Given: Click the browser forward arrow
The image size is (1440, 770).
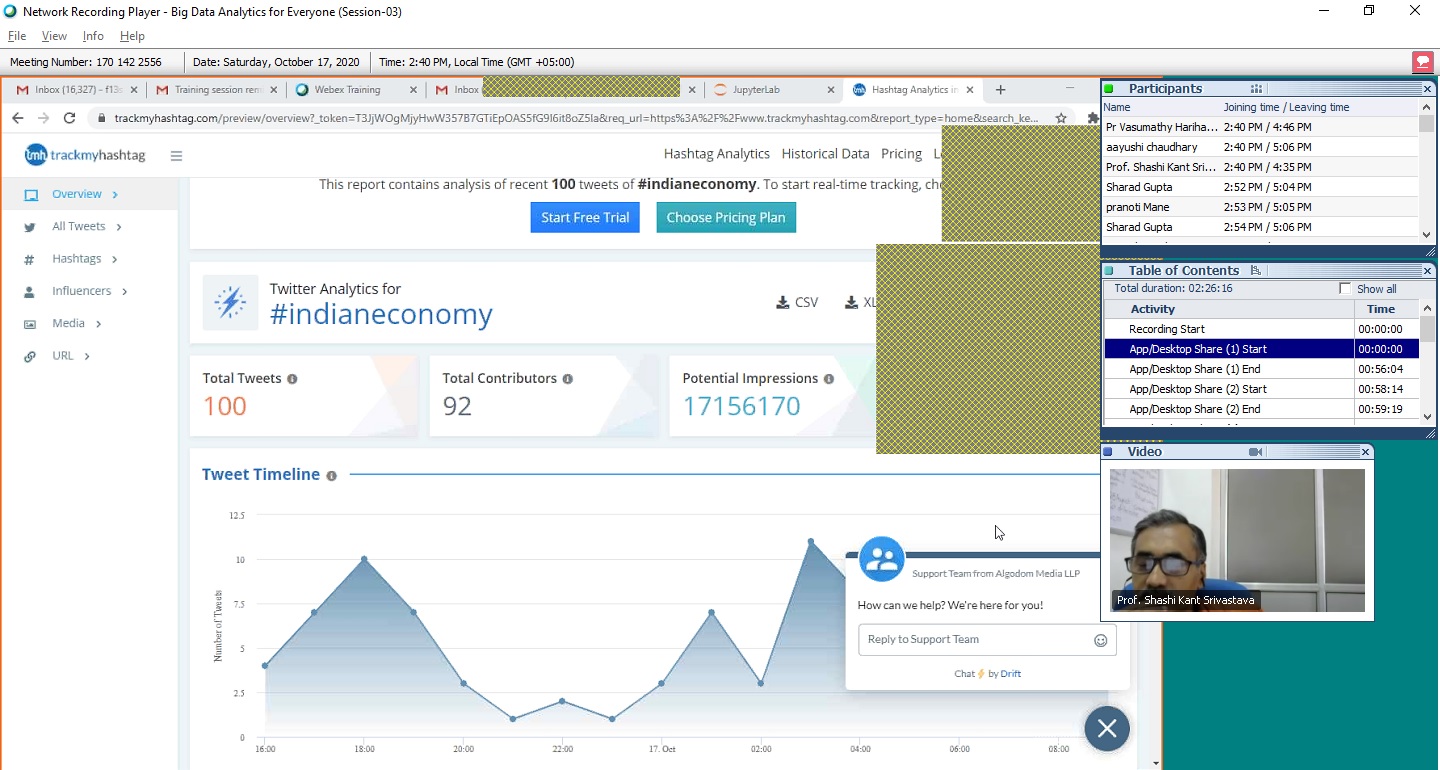Looking at the screenshot, I should click(x=44, y=118).
